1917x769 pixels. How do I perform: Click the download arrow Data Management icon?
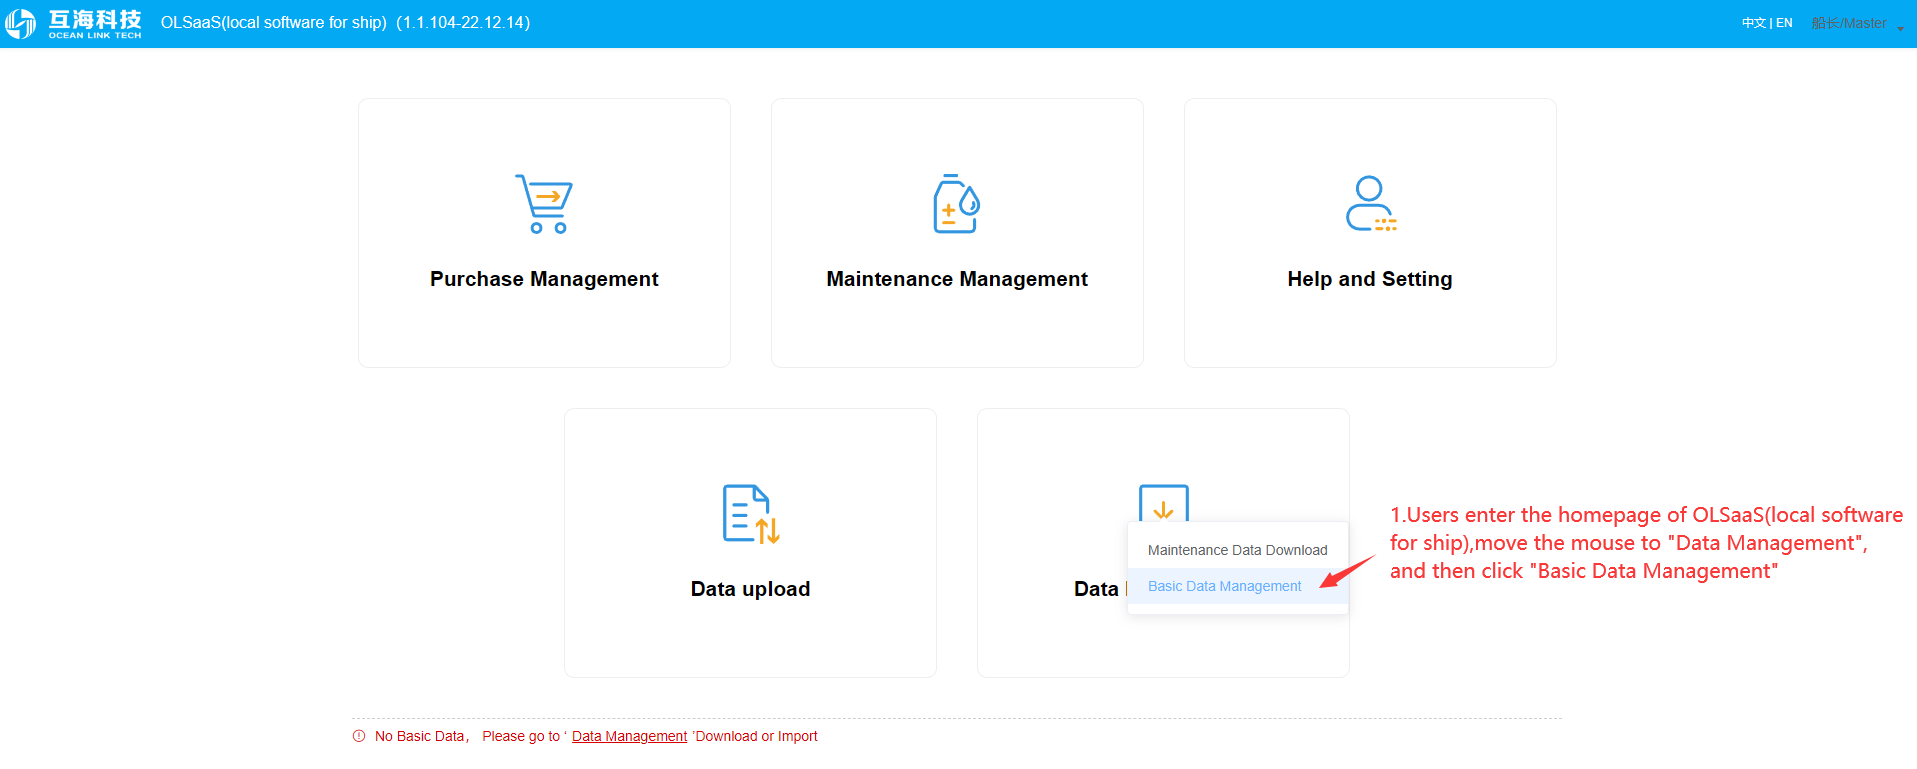pyautogui.click(x=1164, y=503)
